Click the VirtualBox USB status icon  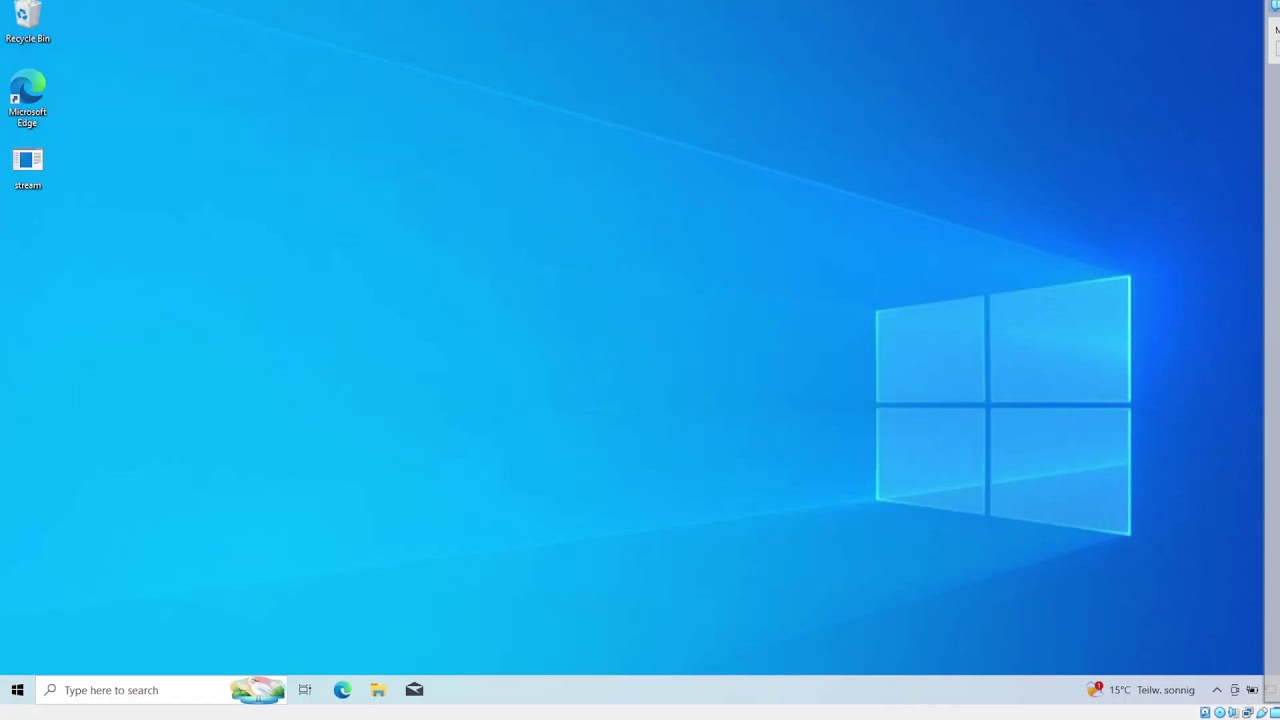(x=1262, y=712)
